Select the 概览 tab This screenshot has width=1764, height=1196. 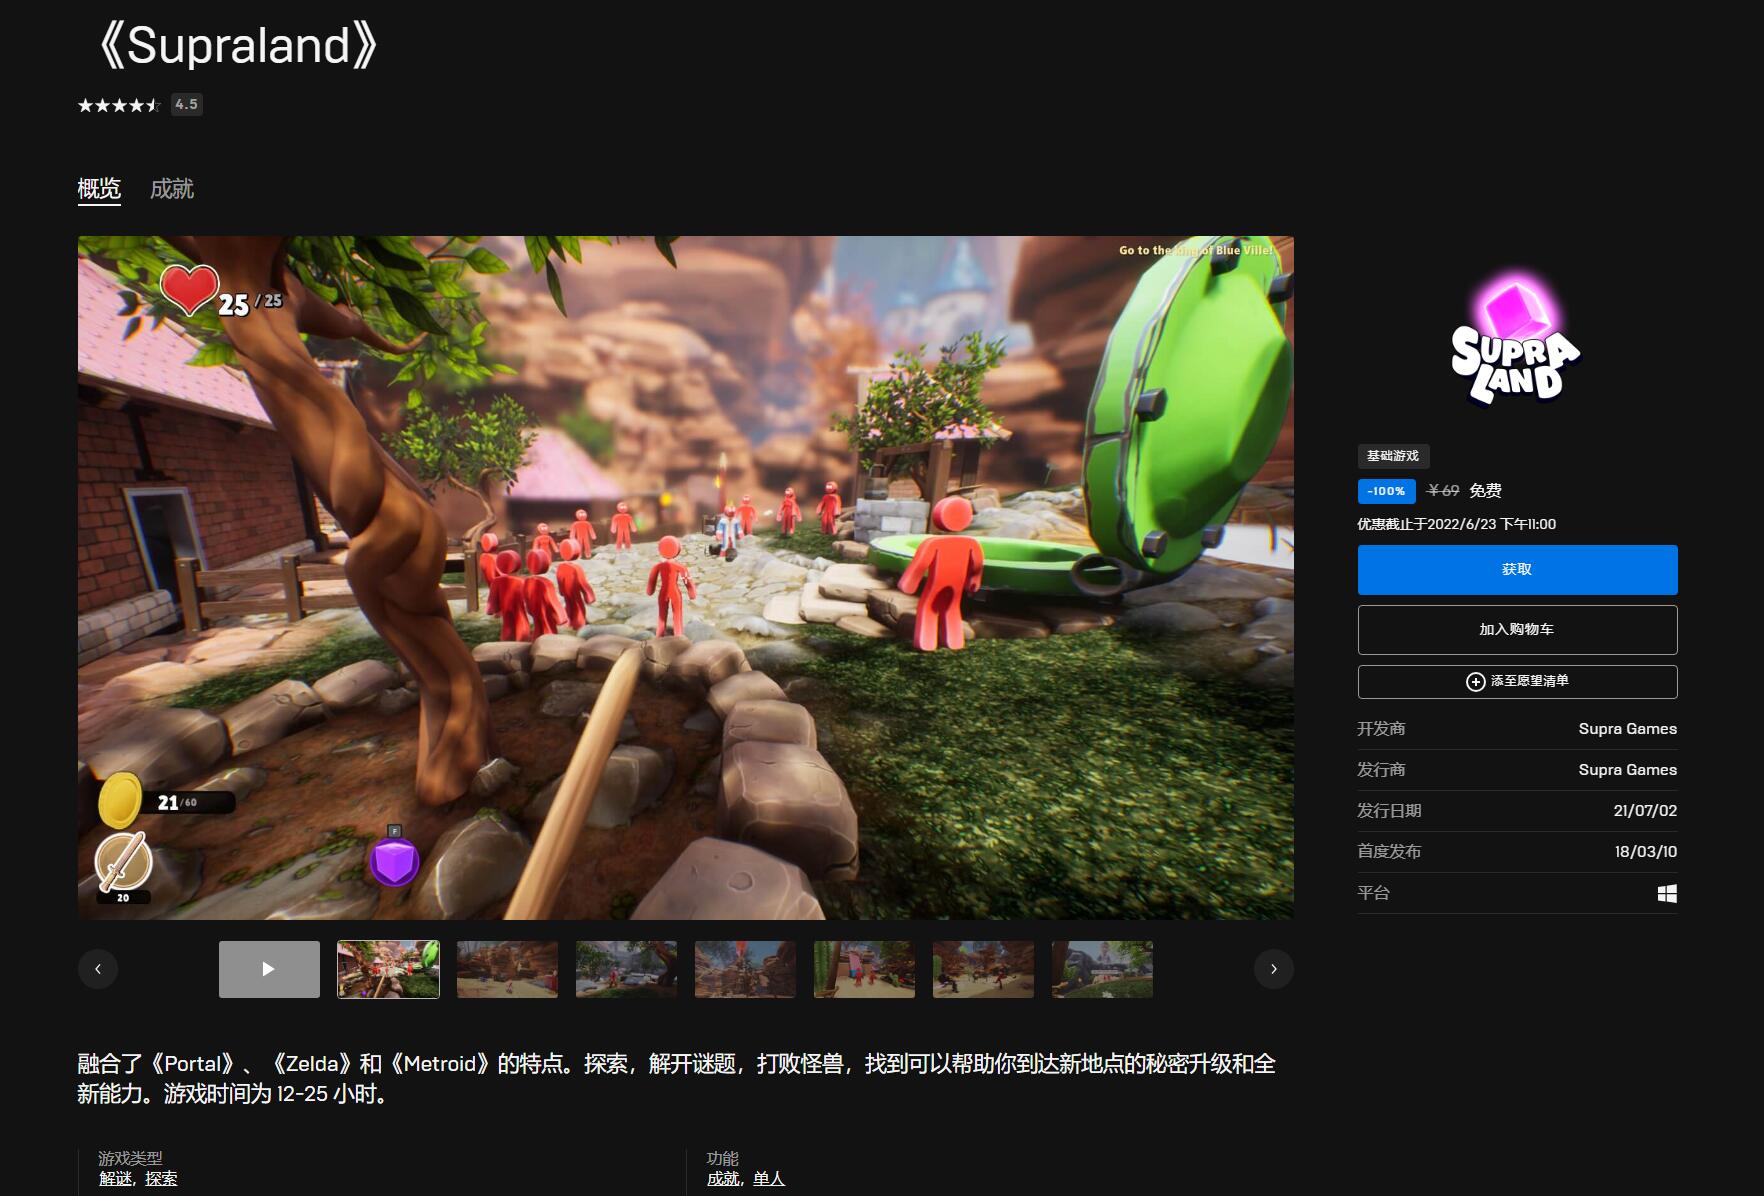(x=99, y=189)
